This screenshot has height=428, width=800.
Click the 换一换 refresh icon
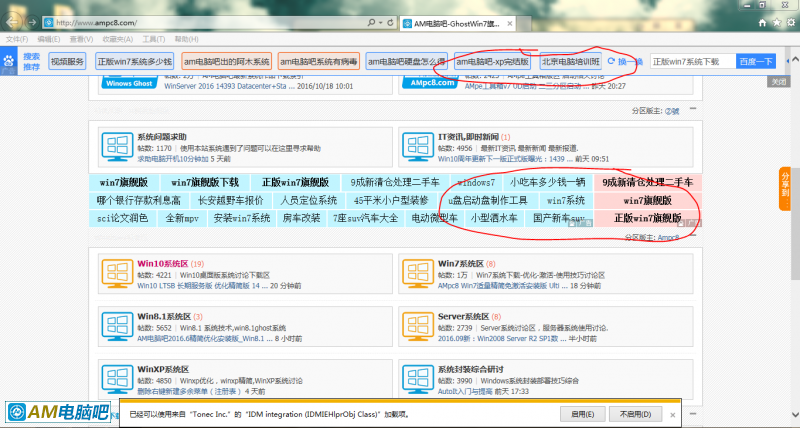pyautogui.click(x=611, y=61)
